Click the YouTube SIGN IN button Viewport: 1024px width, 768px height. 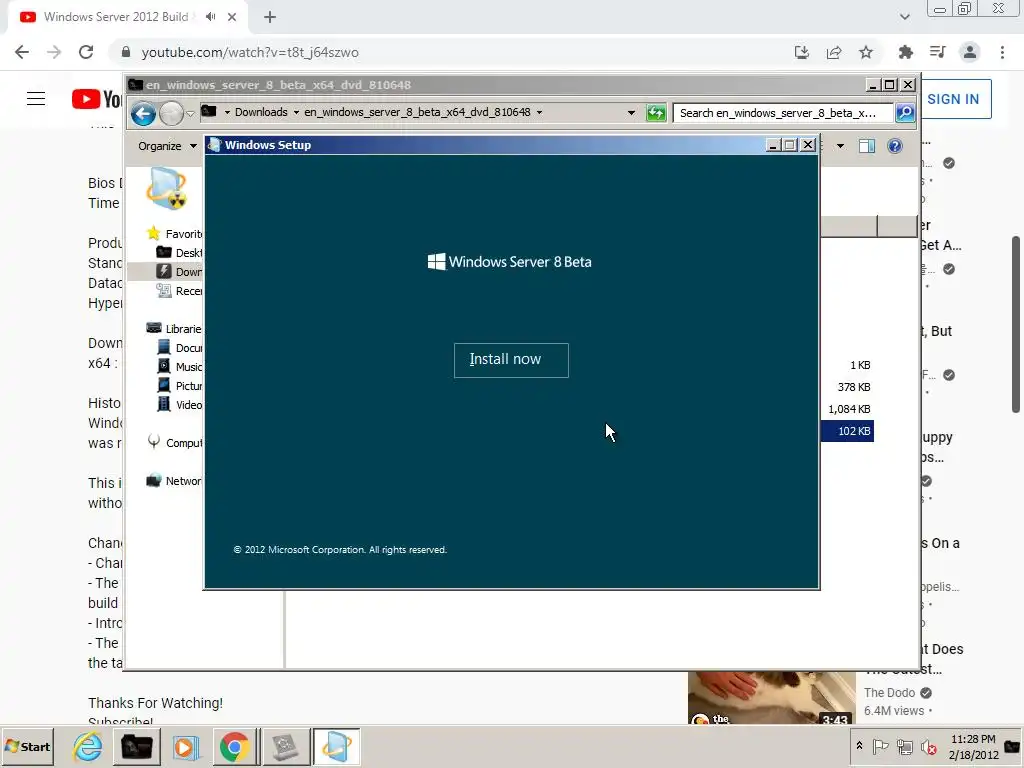coord(955,99)
